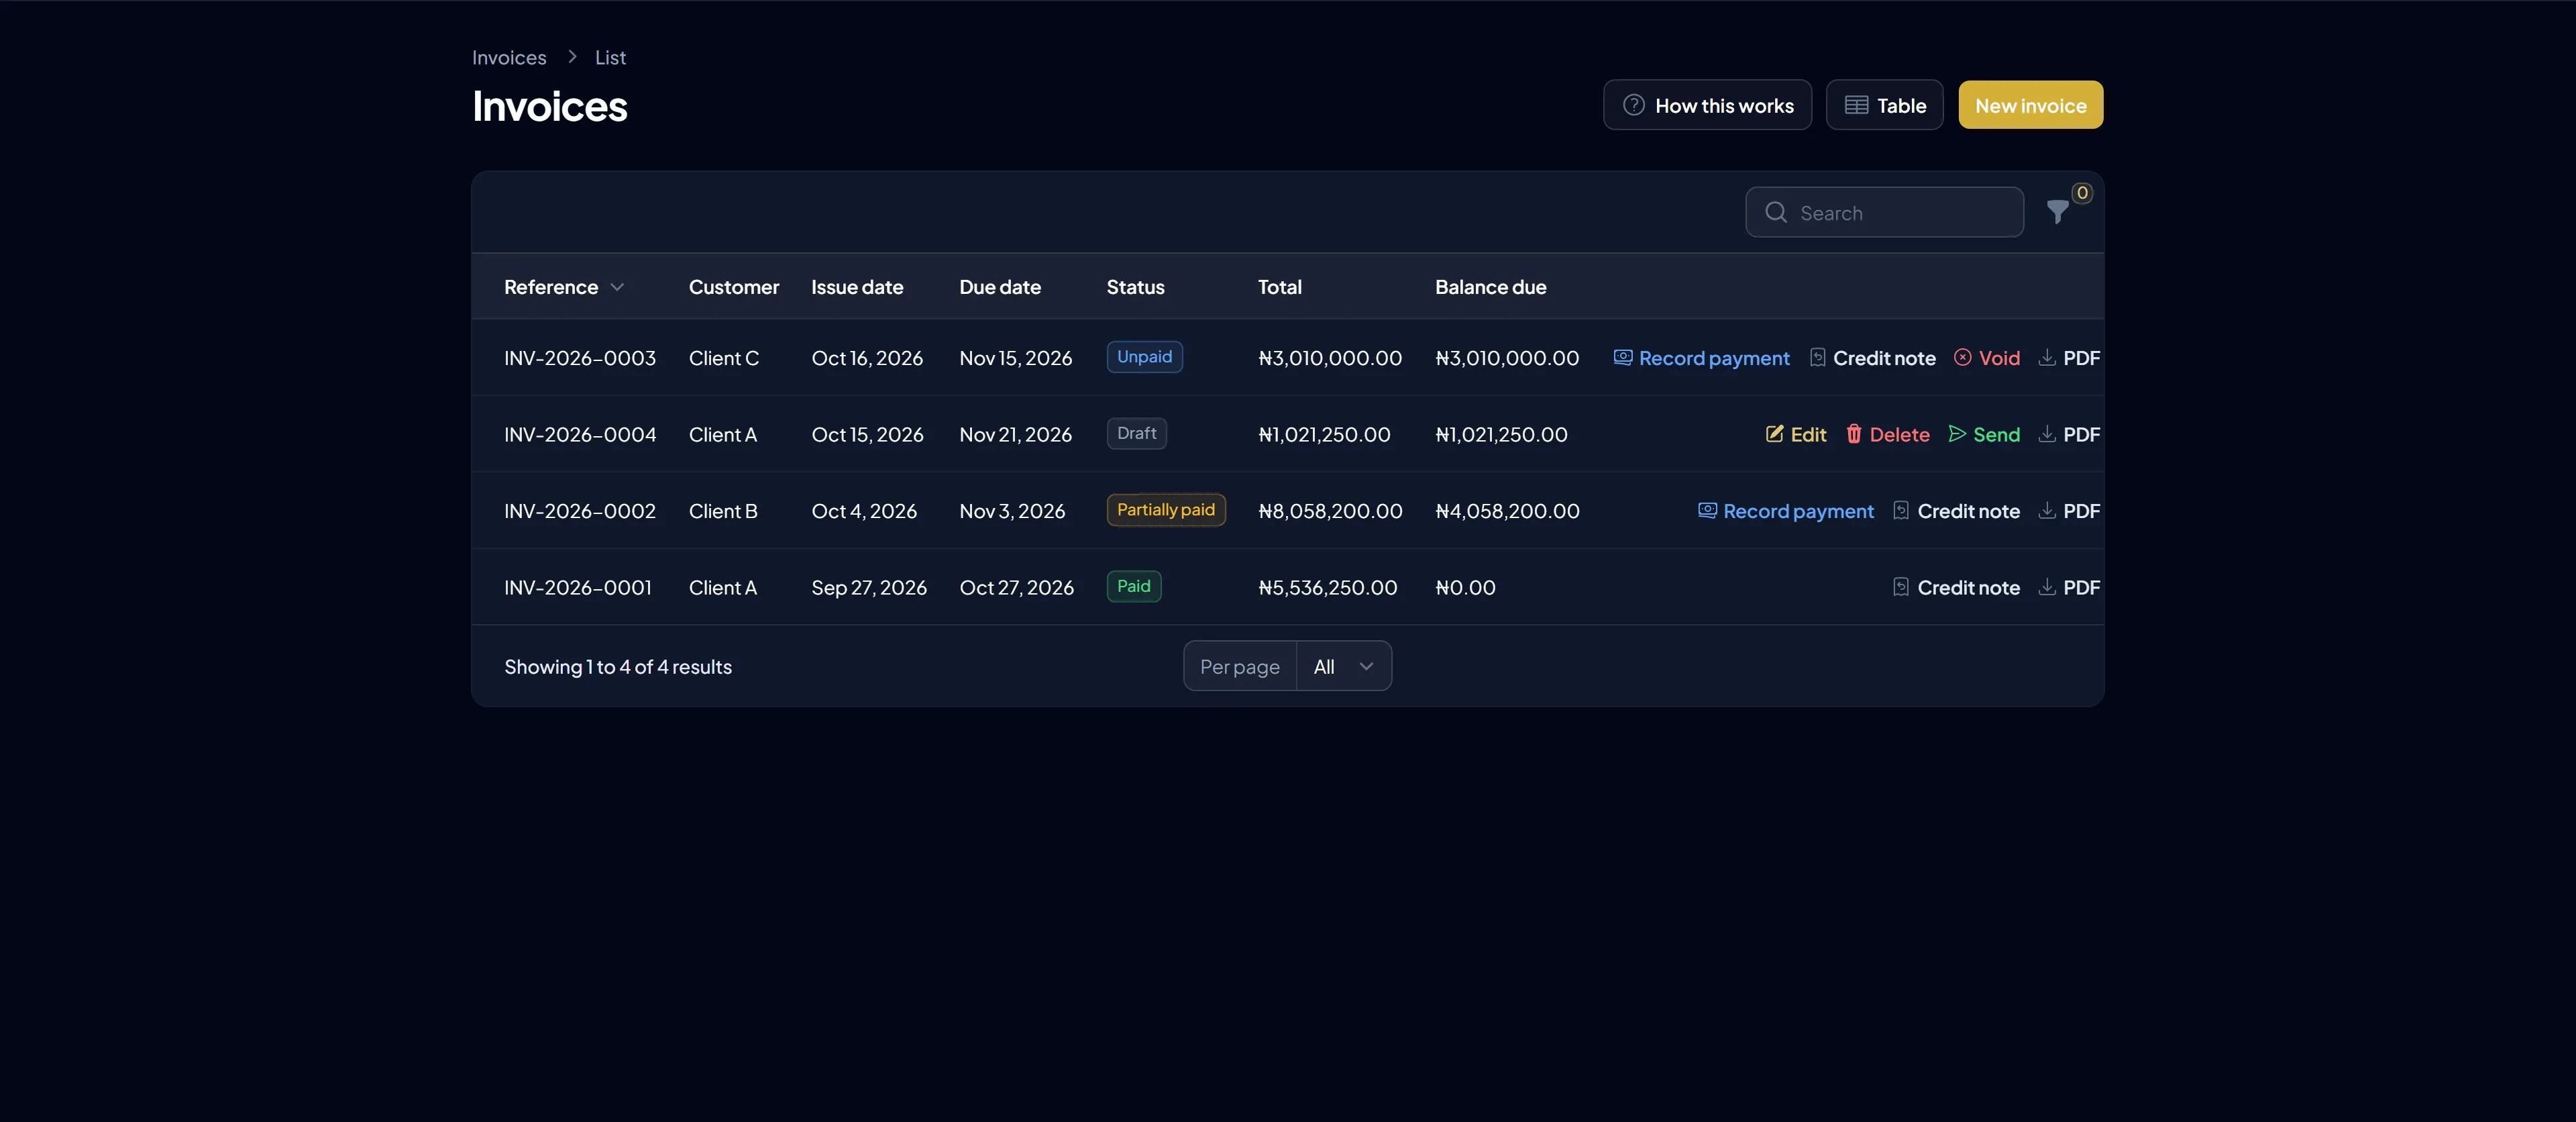2576x1122 pixels.
Task: Record payment for INV-2026-0002
Action: click(1786, 511)
